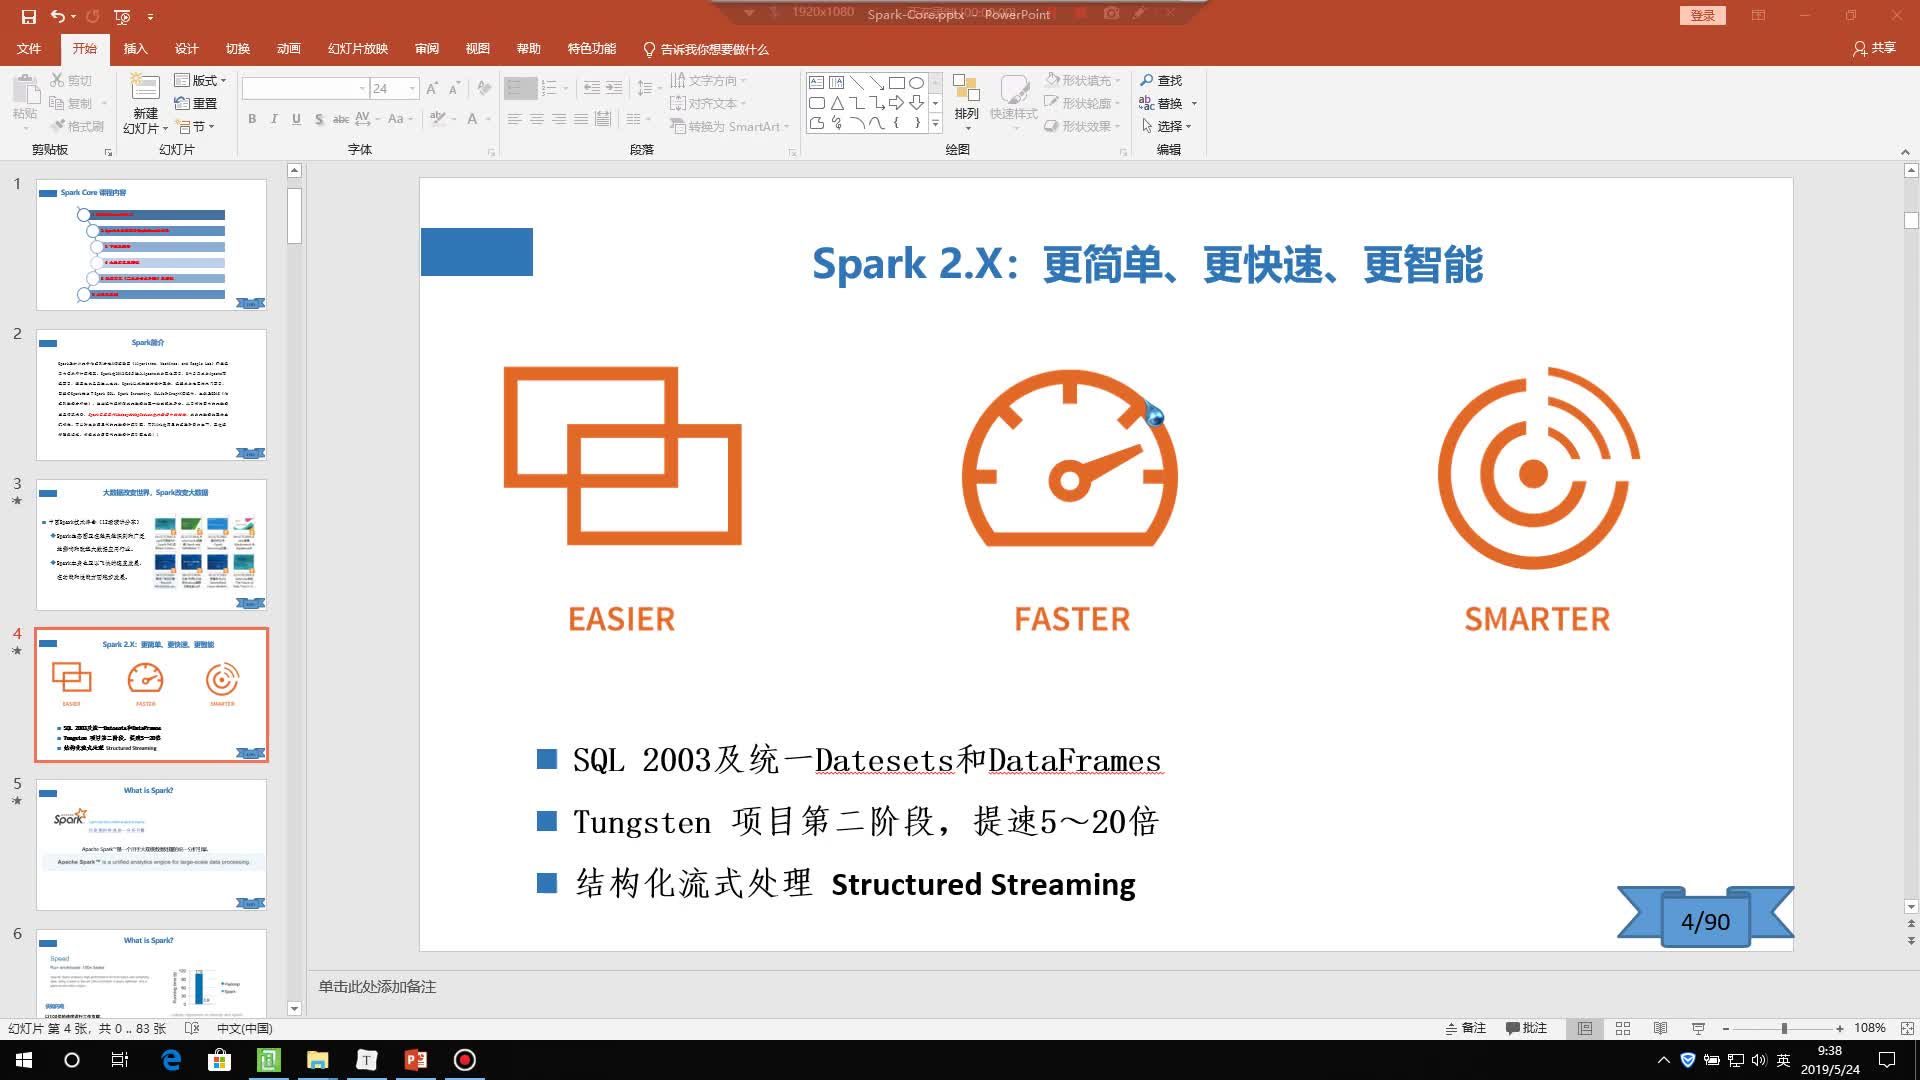Select slide 5 thumbnail in slide panel
Image resolution: width=1920 pixels, height=1080 pixels.
click(x=151, y=845)
